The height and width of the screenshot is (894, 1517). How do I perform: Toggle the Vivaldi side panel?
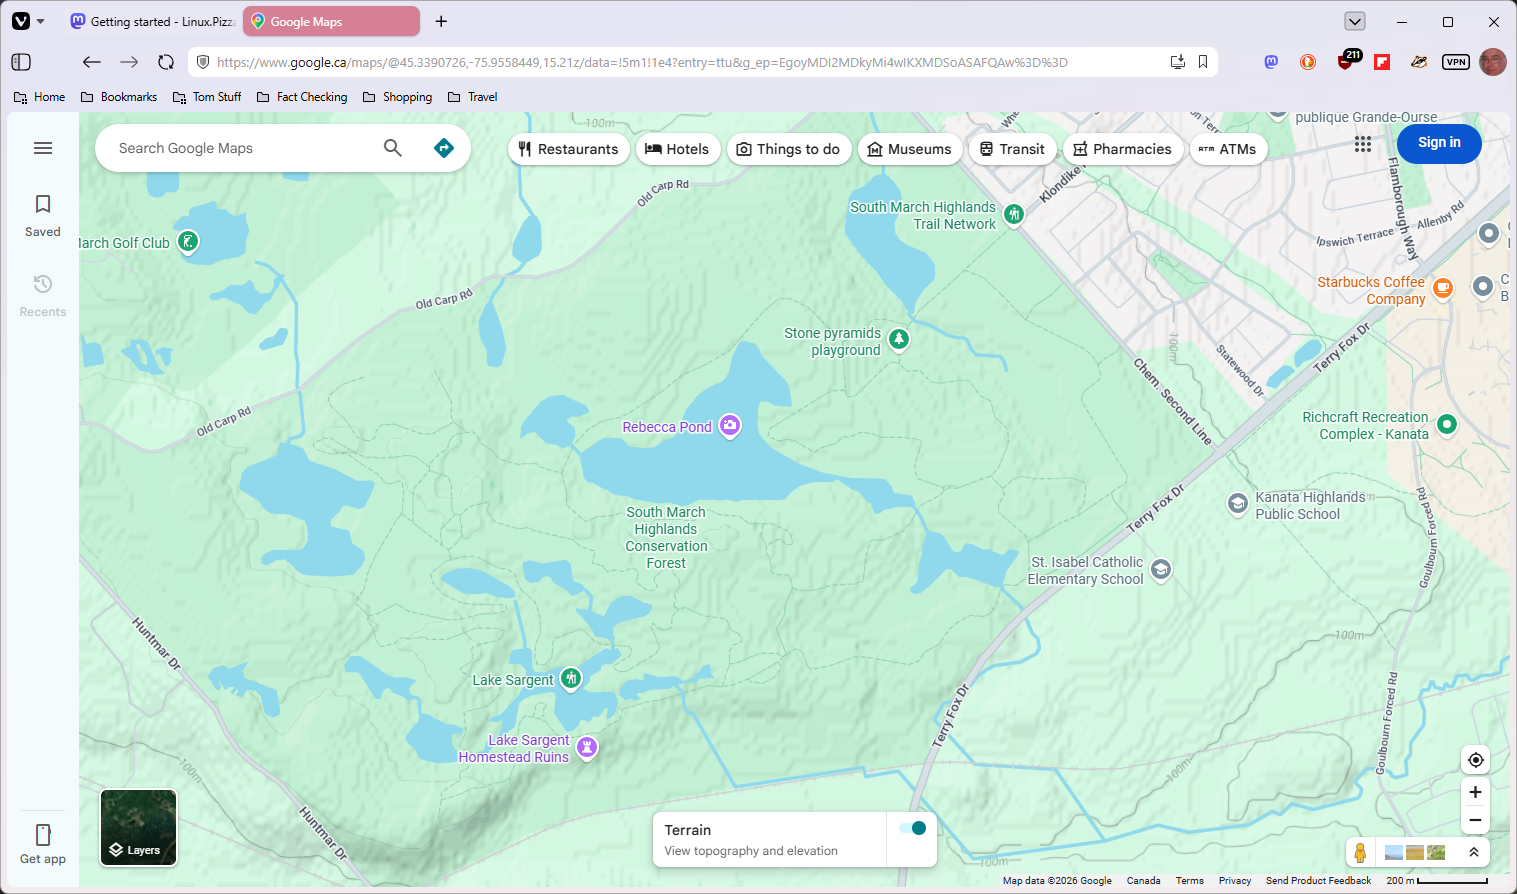[21, 62]
